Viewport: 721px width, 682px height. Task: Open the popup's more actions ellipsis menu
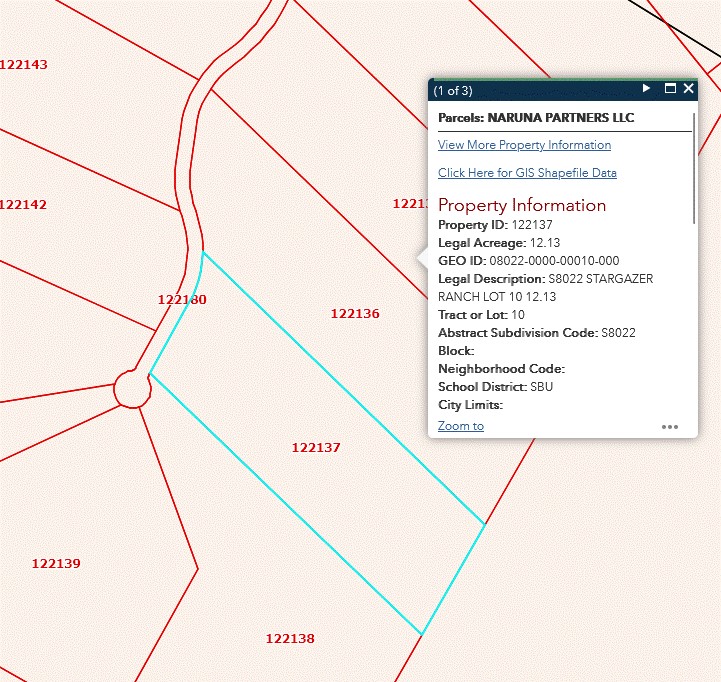coord(670,427)
